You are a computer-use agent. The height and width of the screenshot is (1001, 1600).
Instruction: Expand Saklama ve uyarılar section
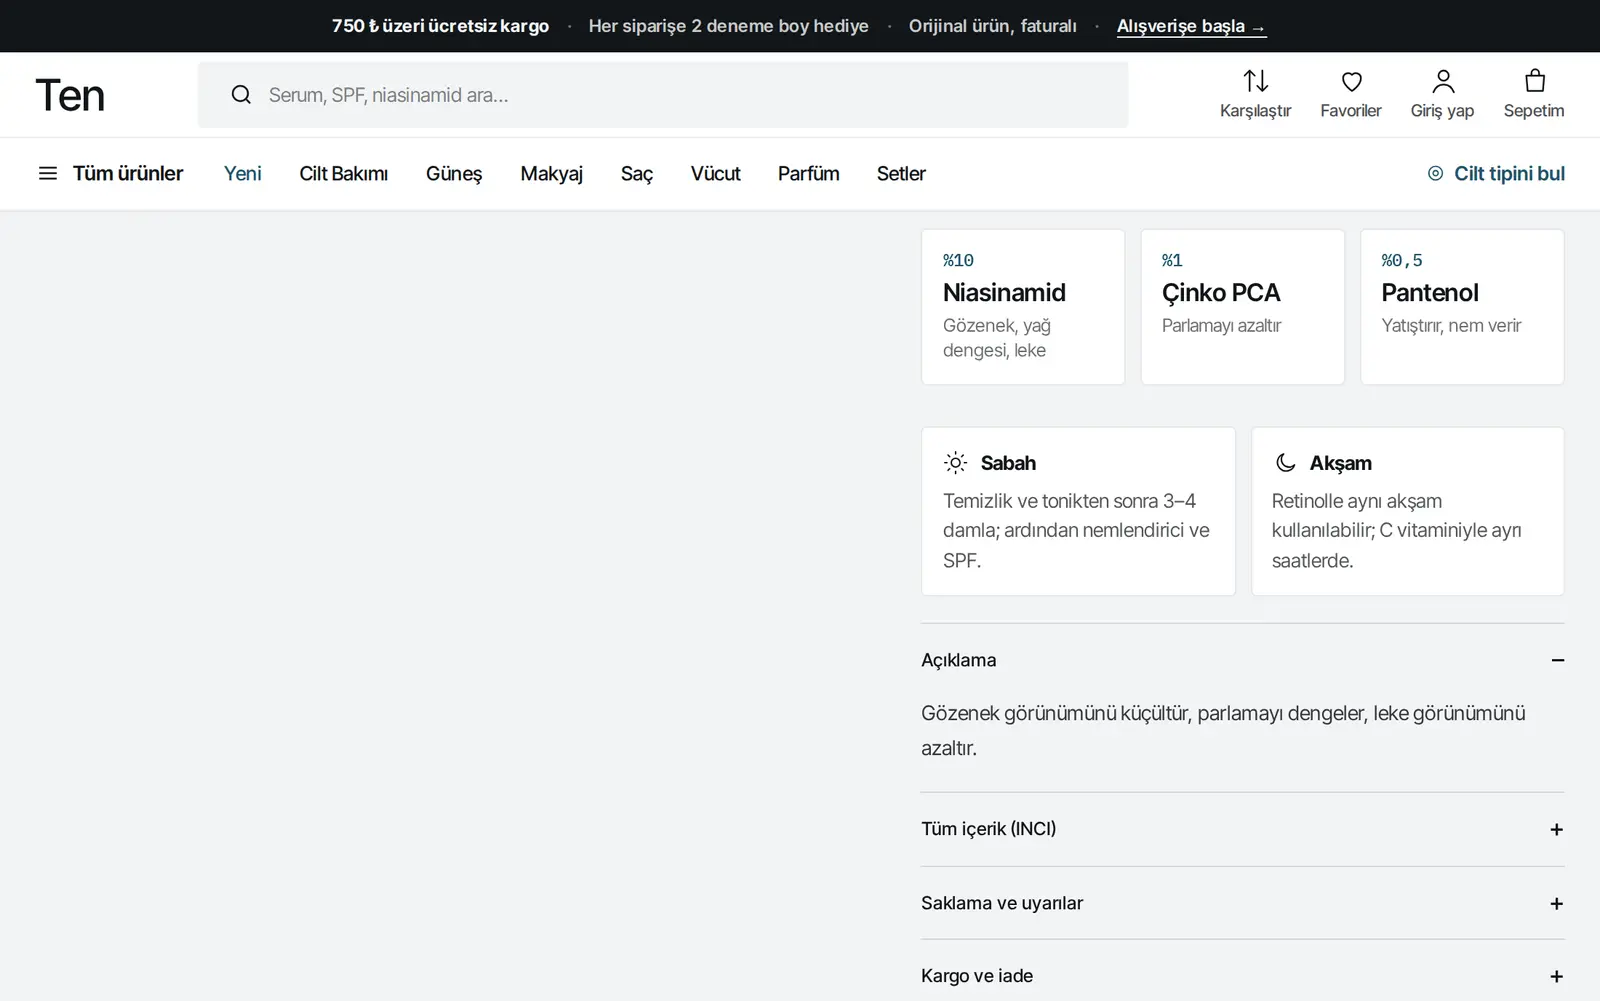tap(1243, 903)
